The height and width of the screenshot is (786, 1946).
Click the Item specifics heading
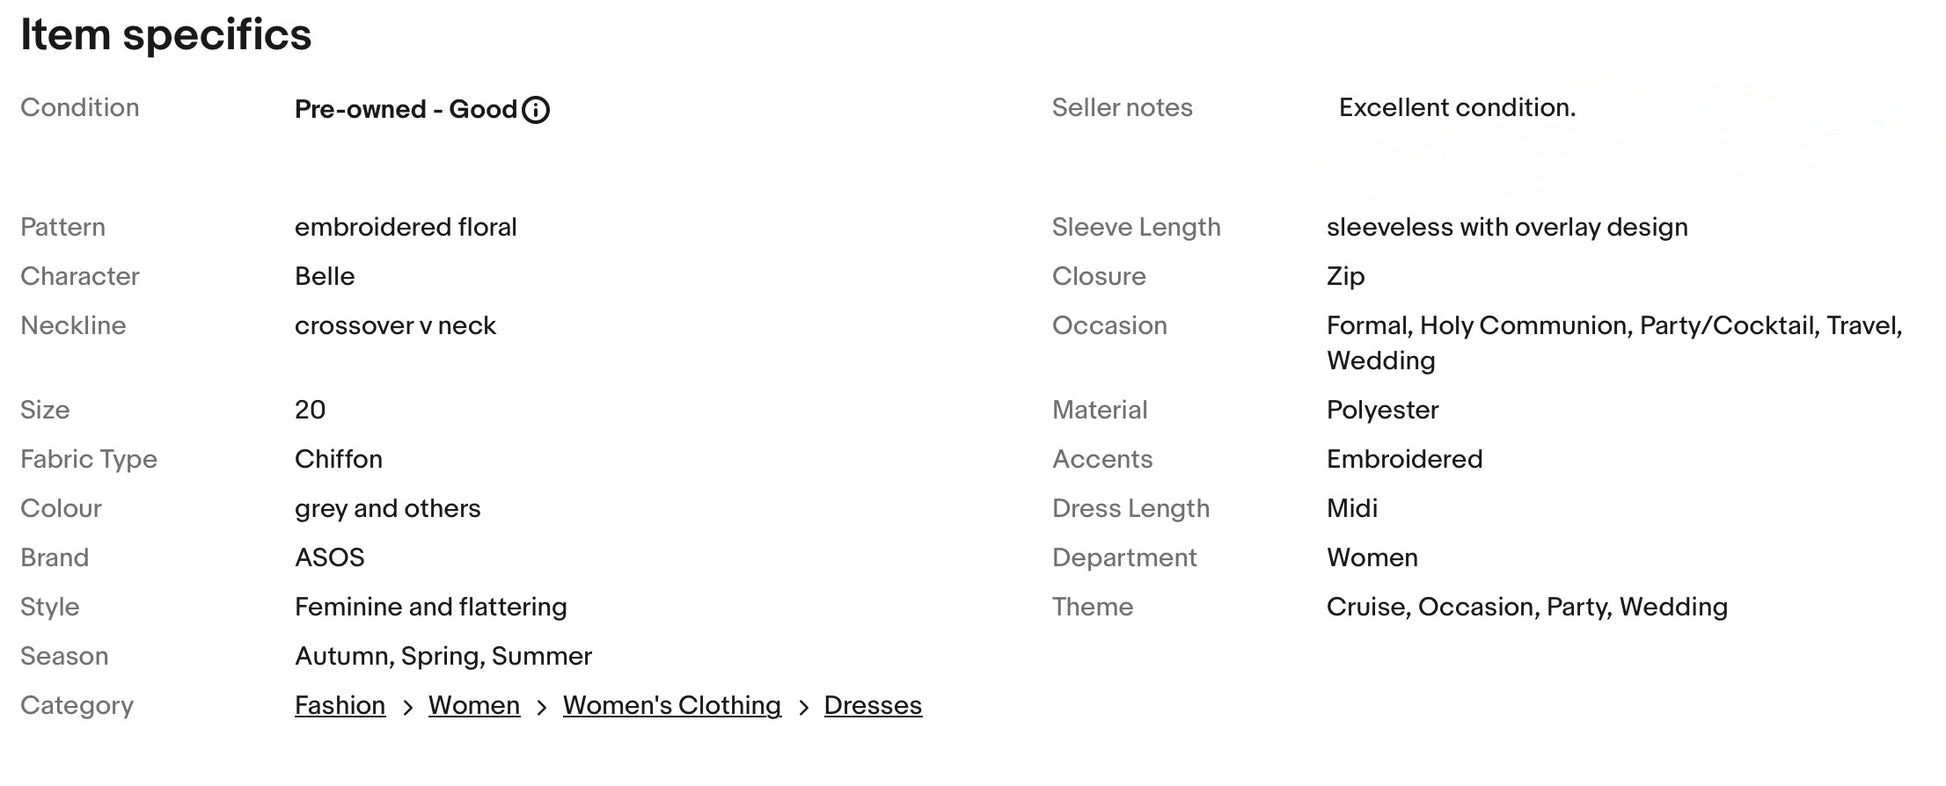[166, 35]
